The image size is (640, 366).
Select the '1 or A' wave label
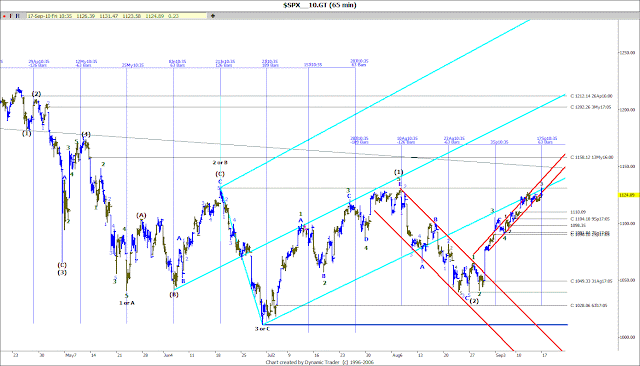(127, 303)
